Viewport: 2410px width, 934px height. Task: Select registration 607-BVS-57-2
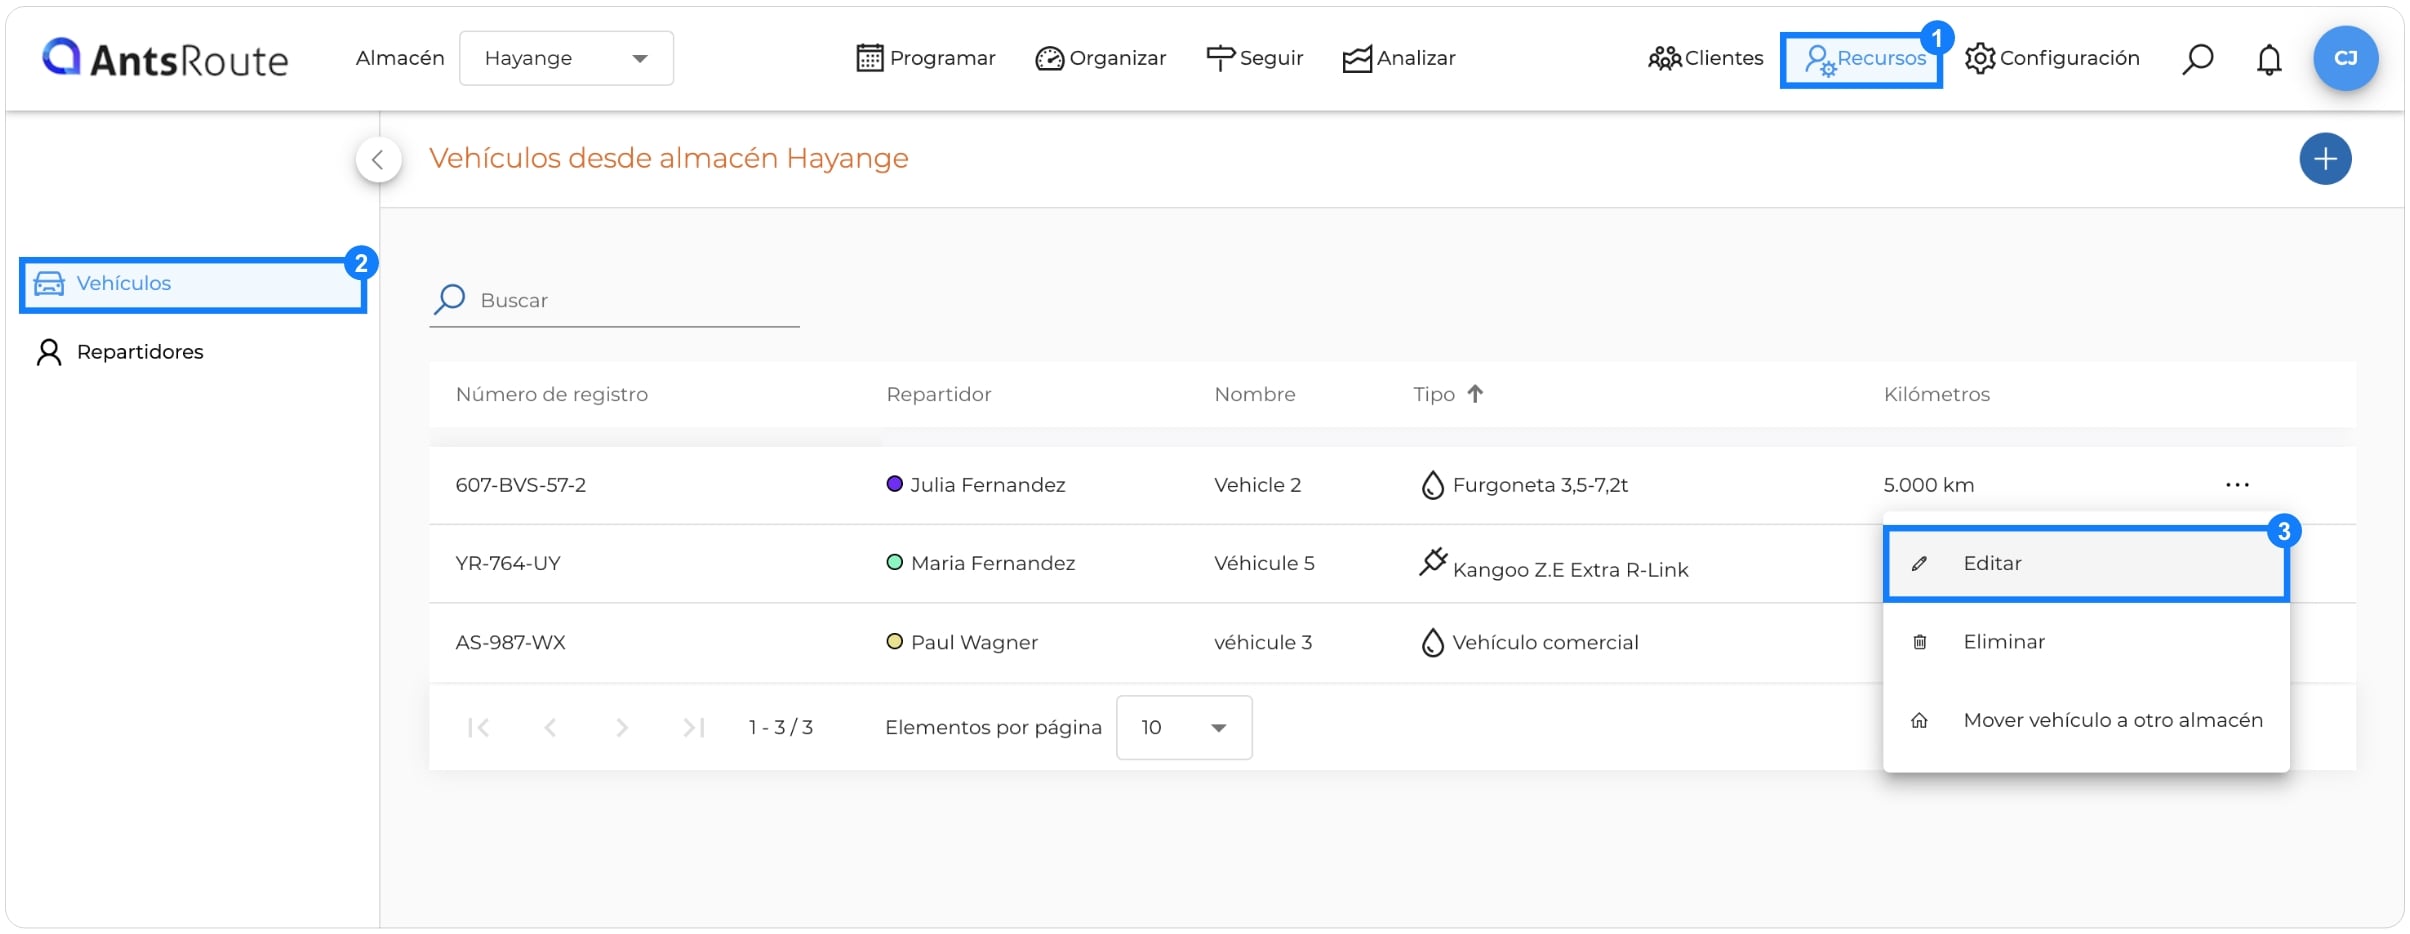click(x=521, y=485)
